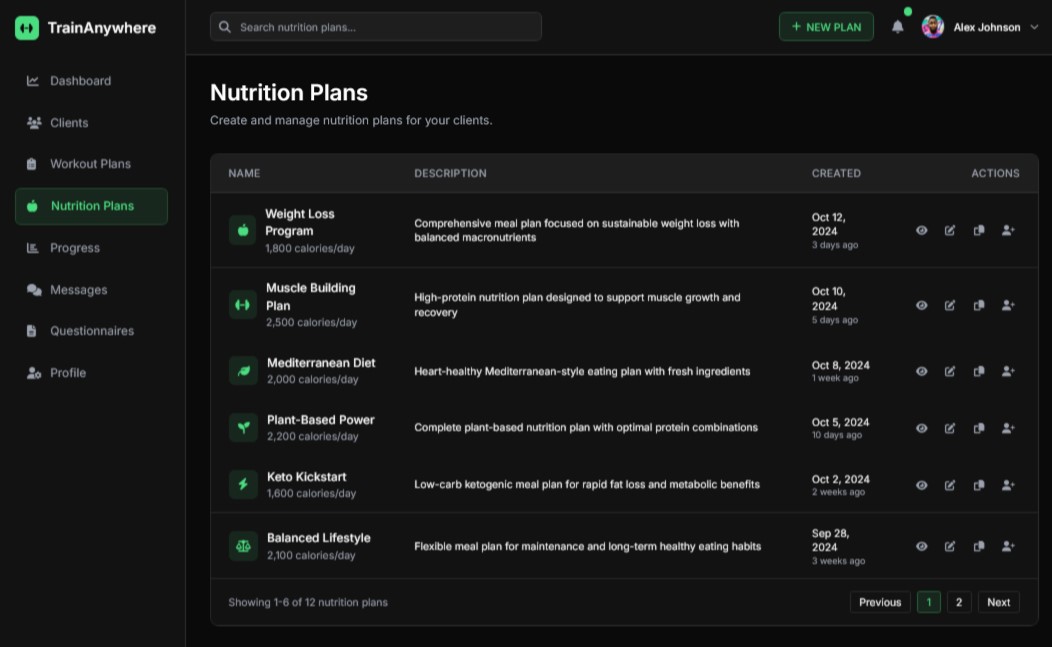The image size is (1052, 647).
Task: Jump to page 2 of nutrition plans
Action: (x=959, y=602)
